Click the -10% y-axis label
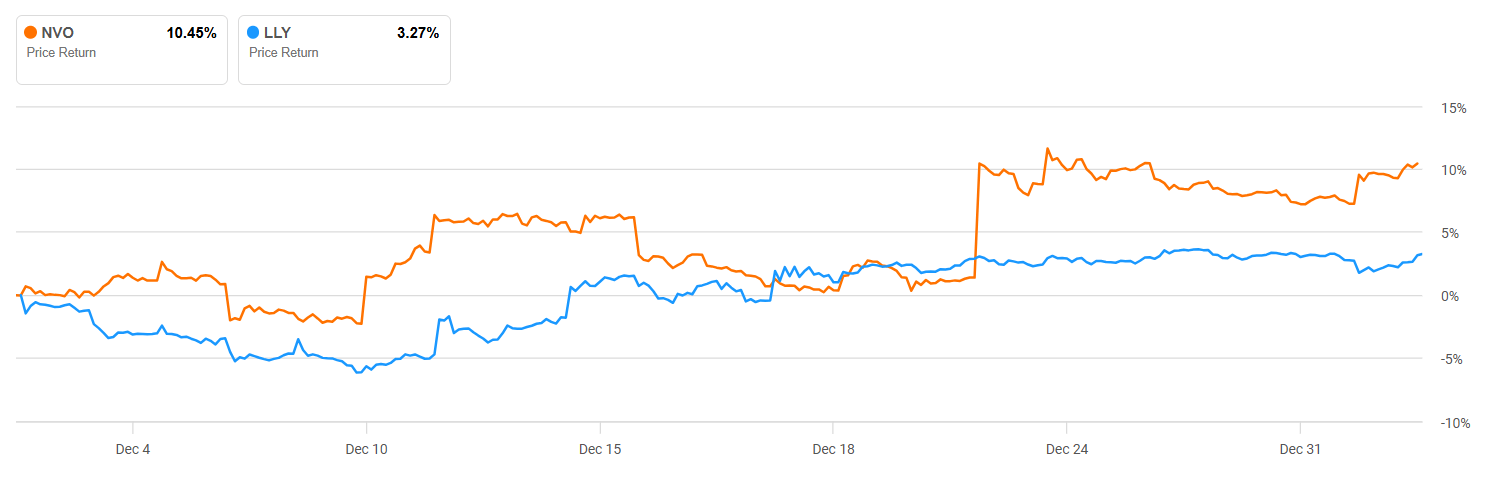 (x=1451, y=423)
